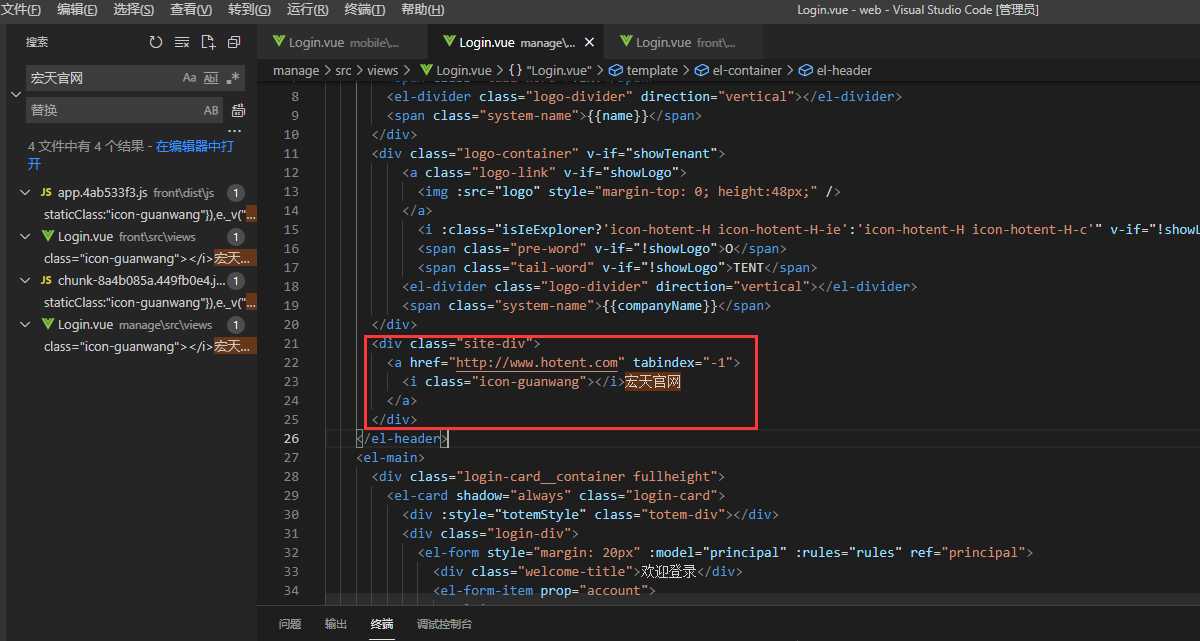Collapse all search results icon

click(x=234, y=42)
